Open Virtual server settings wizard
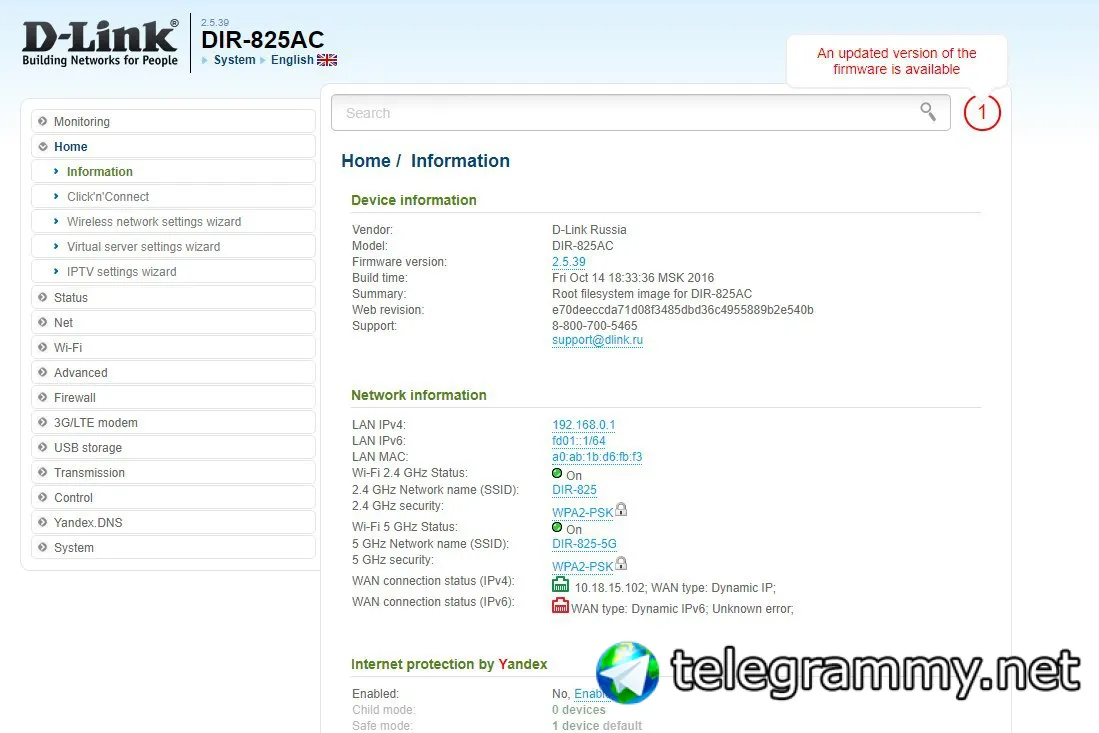1099x733 pixels. click(x=173, y=247)
